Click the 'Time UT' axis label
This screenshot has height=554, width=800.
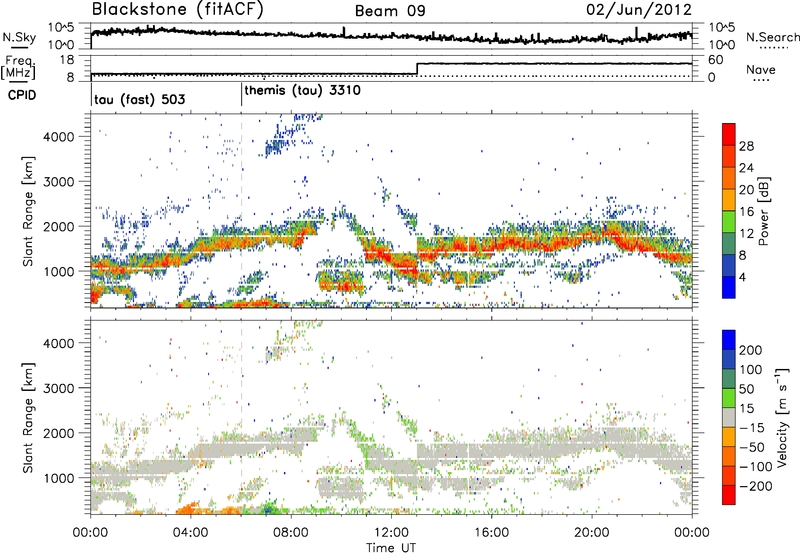391,548
